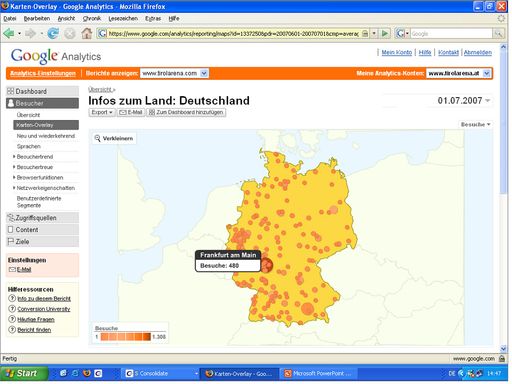Image resolution: width=512 pixels, height=384 pixels.
Task: Click the Ziele flag icon
Action: pos(10,241)
